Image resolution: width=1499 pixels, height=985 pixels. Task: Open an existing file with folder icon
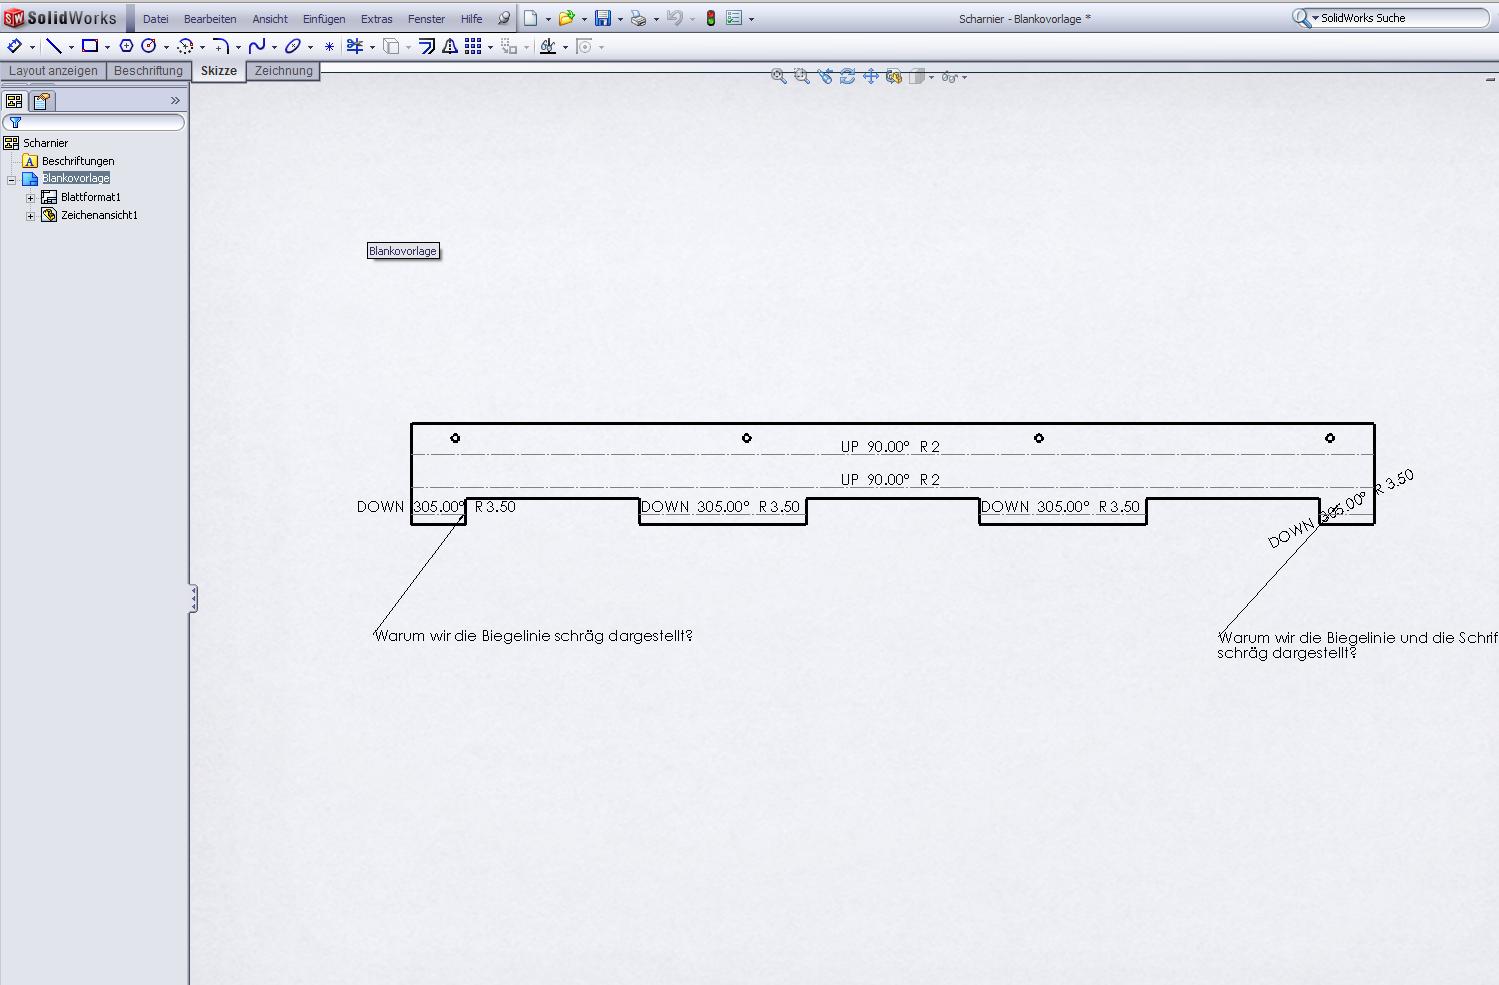coord(566,18)
